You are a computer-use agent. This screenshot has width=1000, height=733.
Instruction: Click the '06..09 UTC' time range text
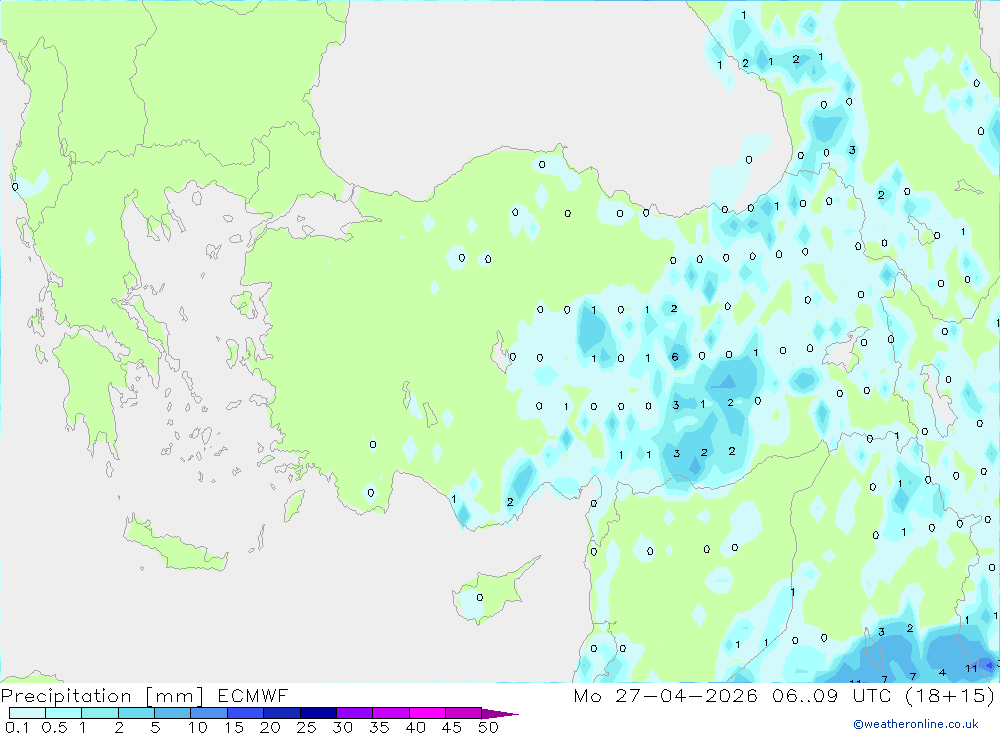(831, 695)
